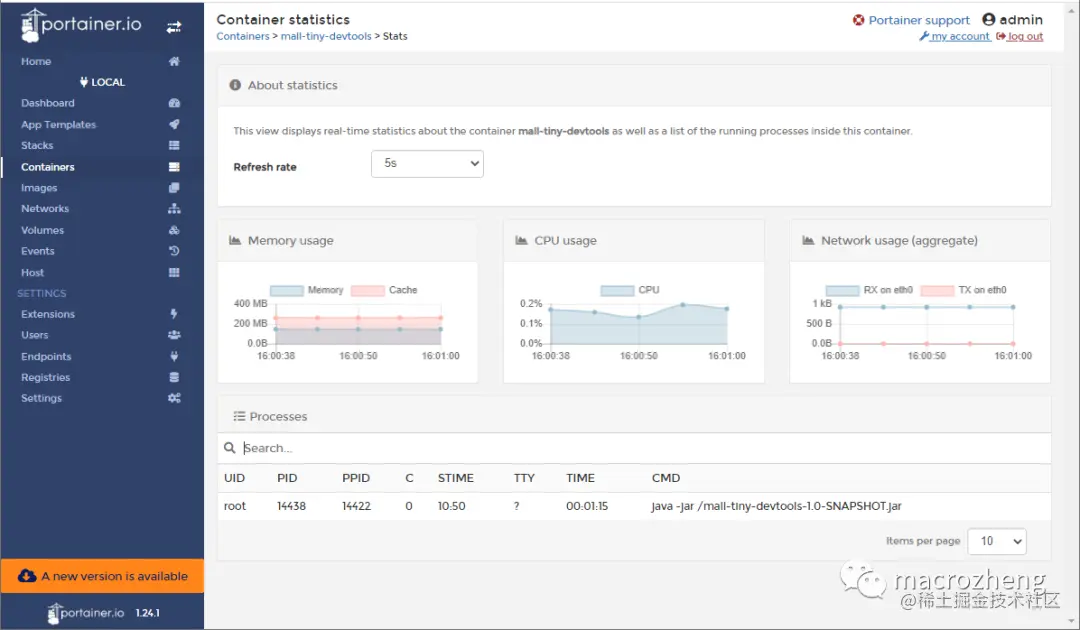This screenshot has width=1080, height=630.
Task: Click the LOCAL endpoint label in sidebar
Action: click(x=102, y=82)
